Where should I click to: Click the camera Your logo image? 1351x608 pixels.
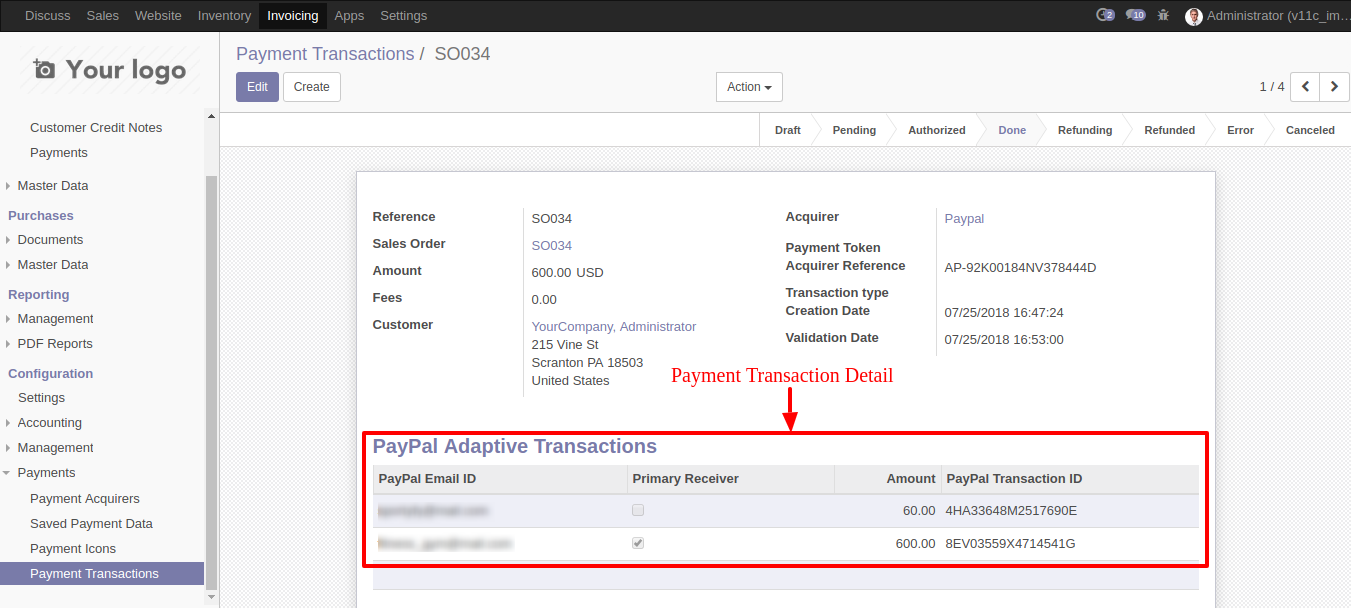click(109, 70)
